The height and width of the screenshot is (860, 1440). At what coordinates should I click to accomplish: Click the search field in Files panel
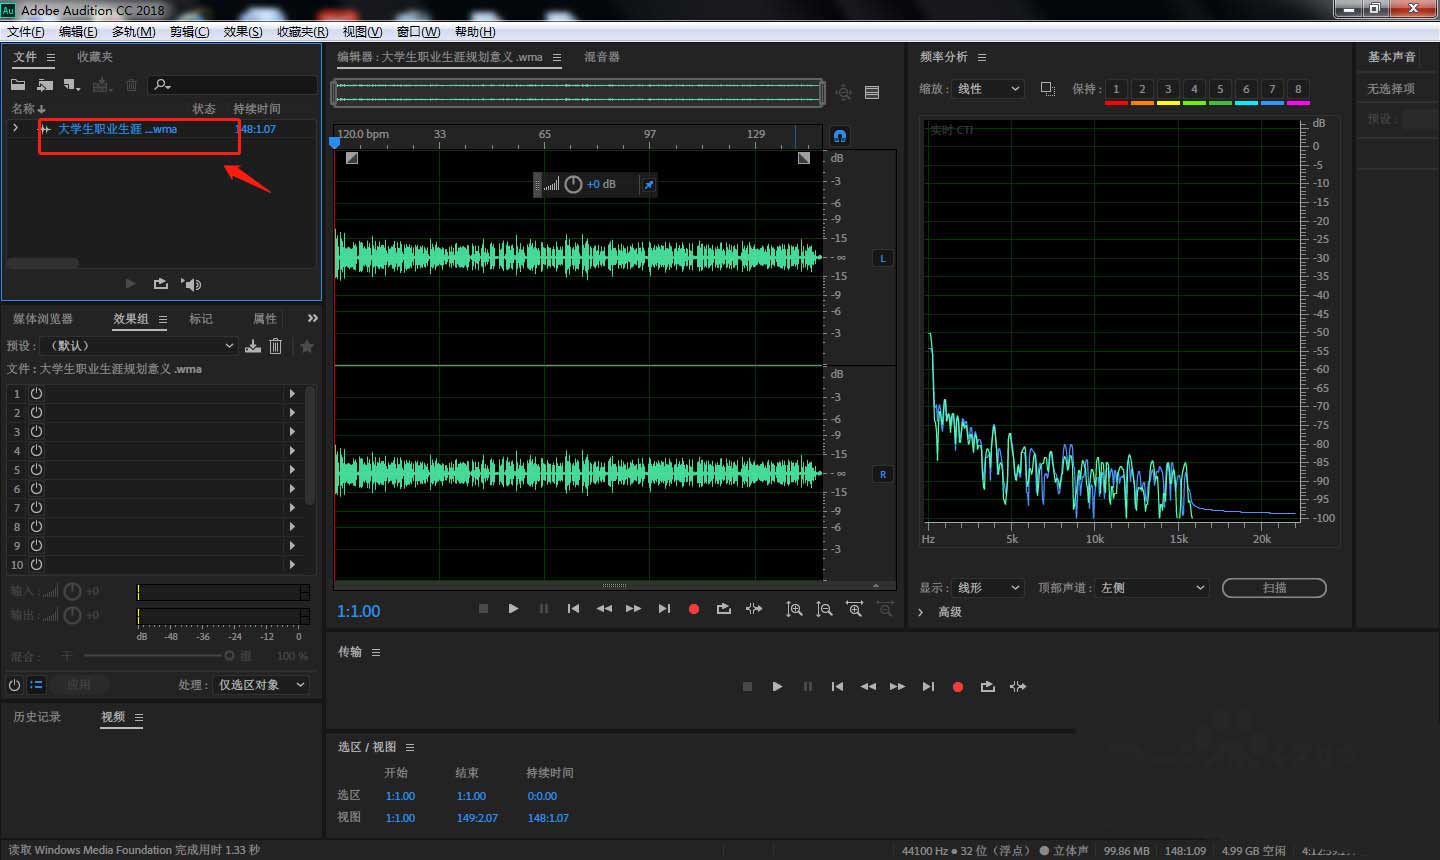(233, 85)
